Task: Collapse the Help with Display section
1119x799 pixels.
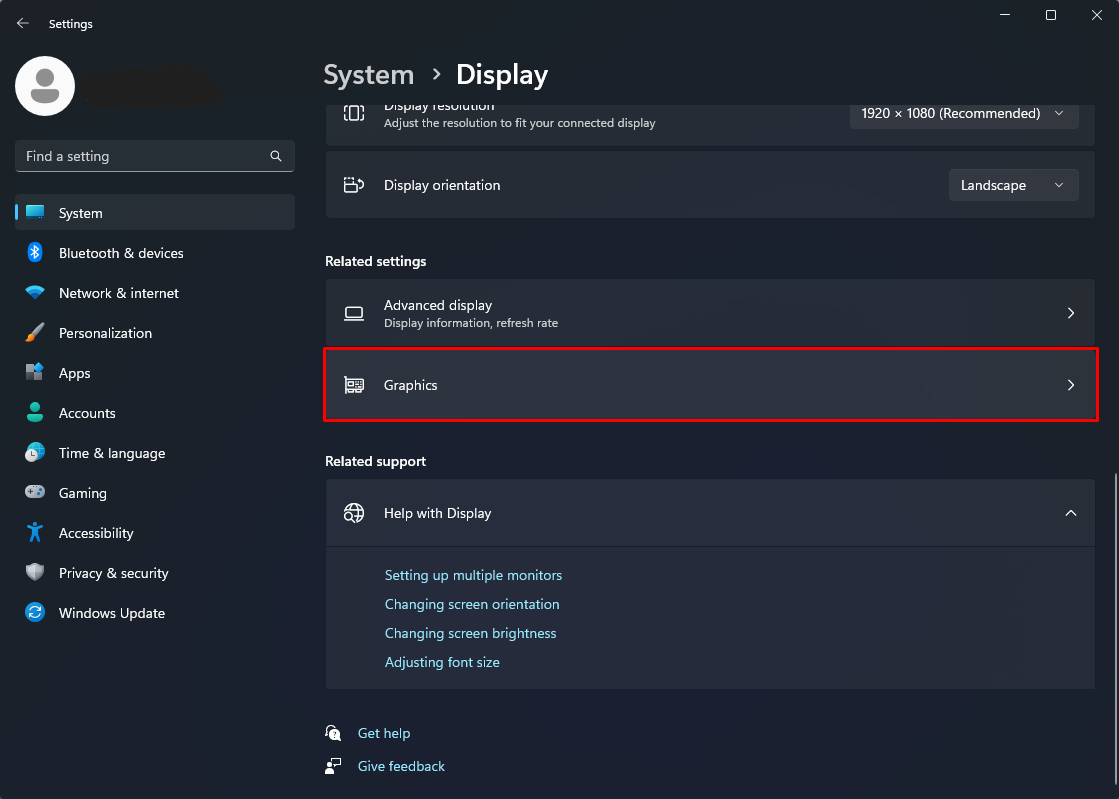Action: coord(1070,513)
